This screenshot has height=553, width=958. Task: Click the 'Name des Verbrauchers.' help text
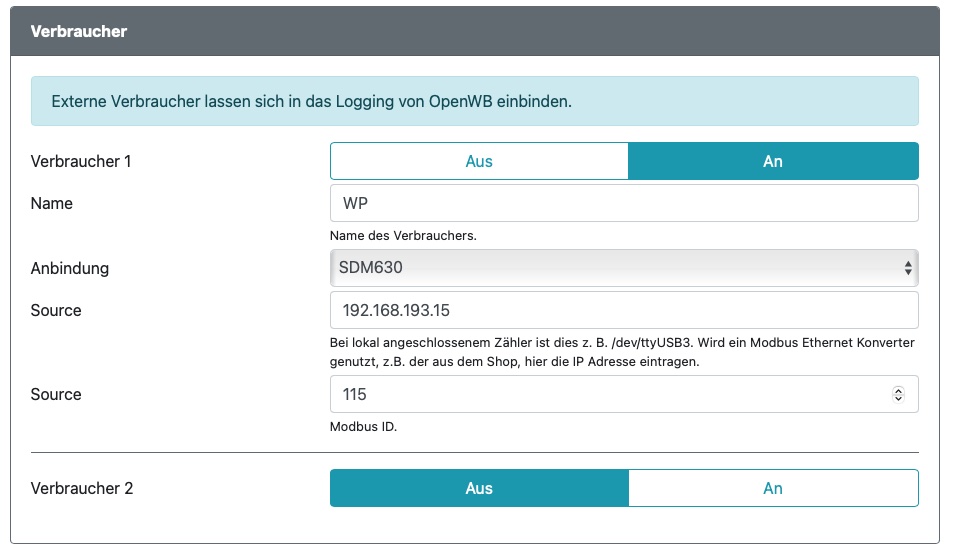(402, 236)
